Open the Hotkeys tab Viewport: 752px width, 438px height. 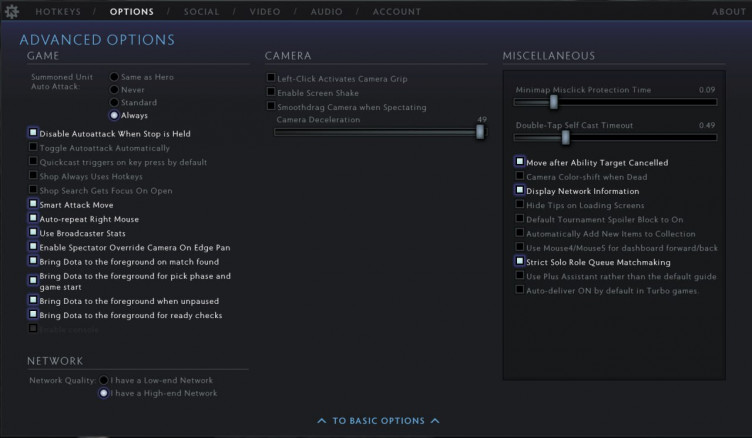click(x=59, y=11)
